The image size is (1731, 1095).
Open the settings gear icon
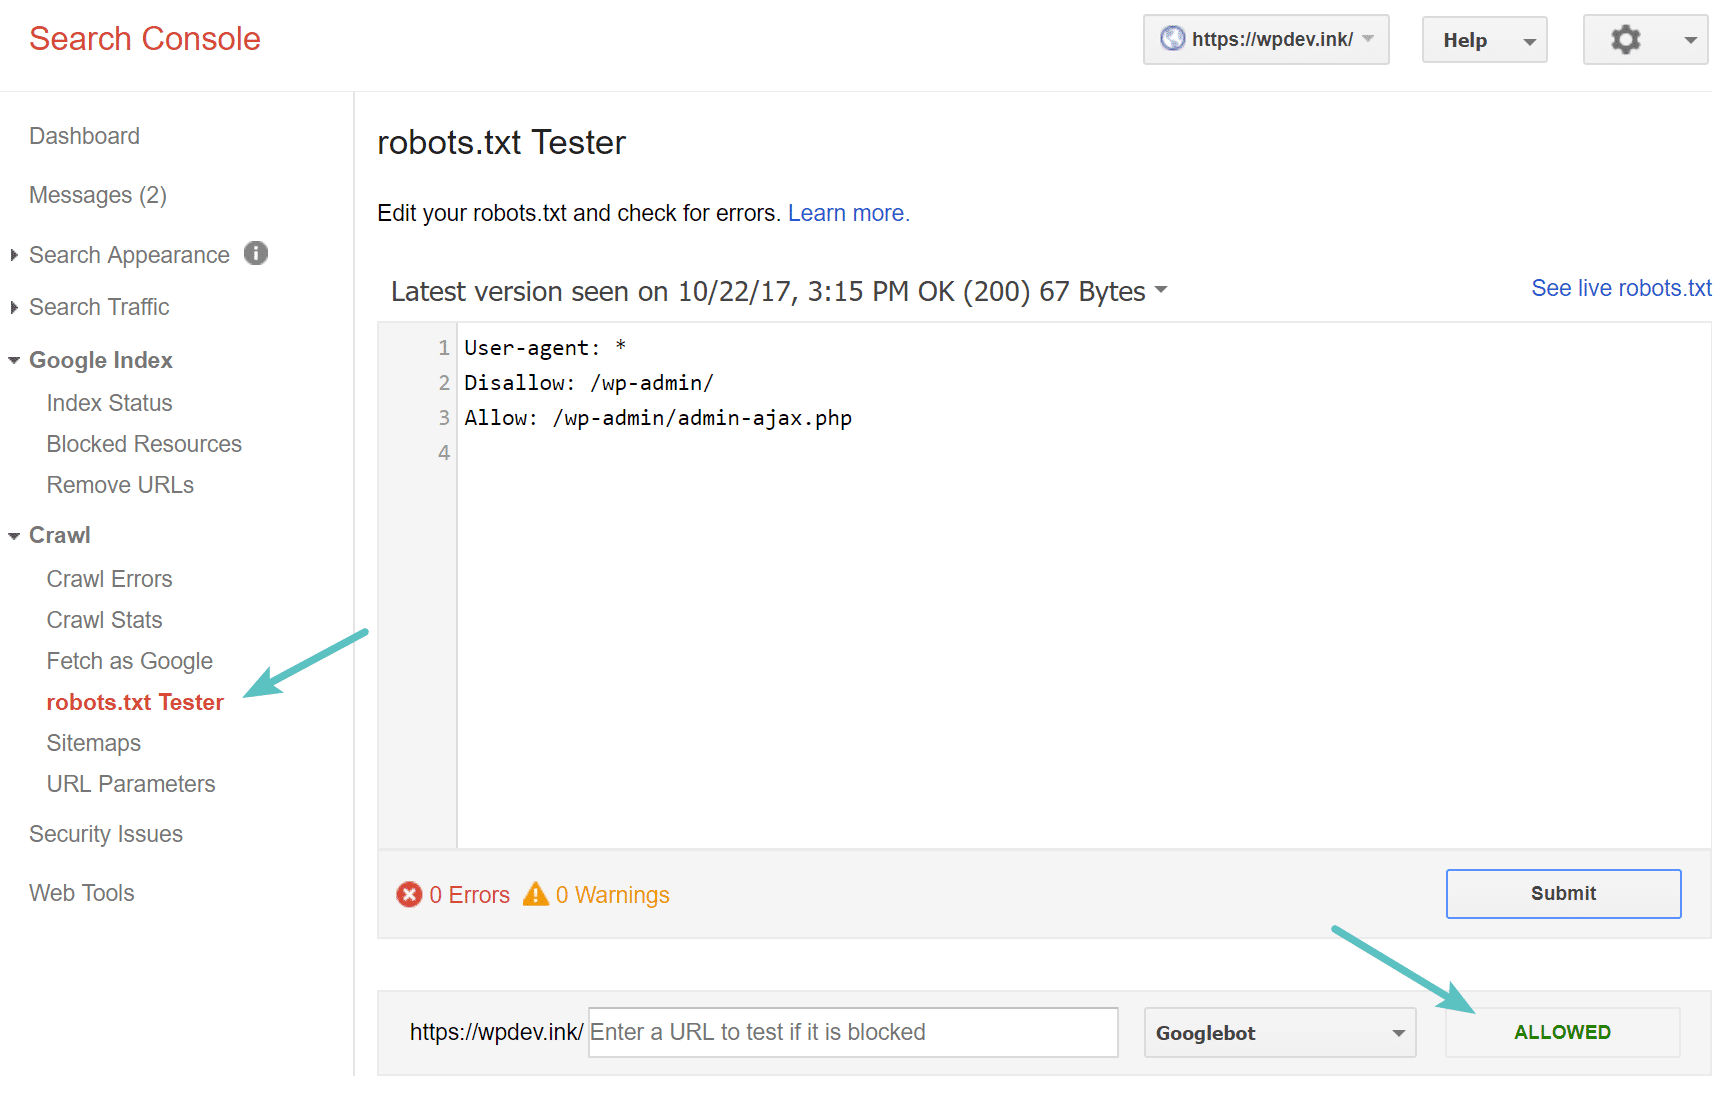(1625, 39)
